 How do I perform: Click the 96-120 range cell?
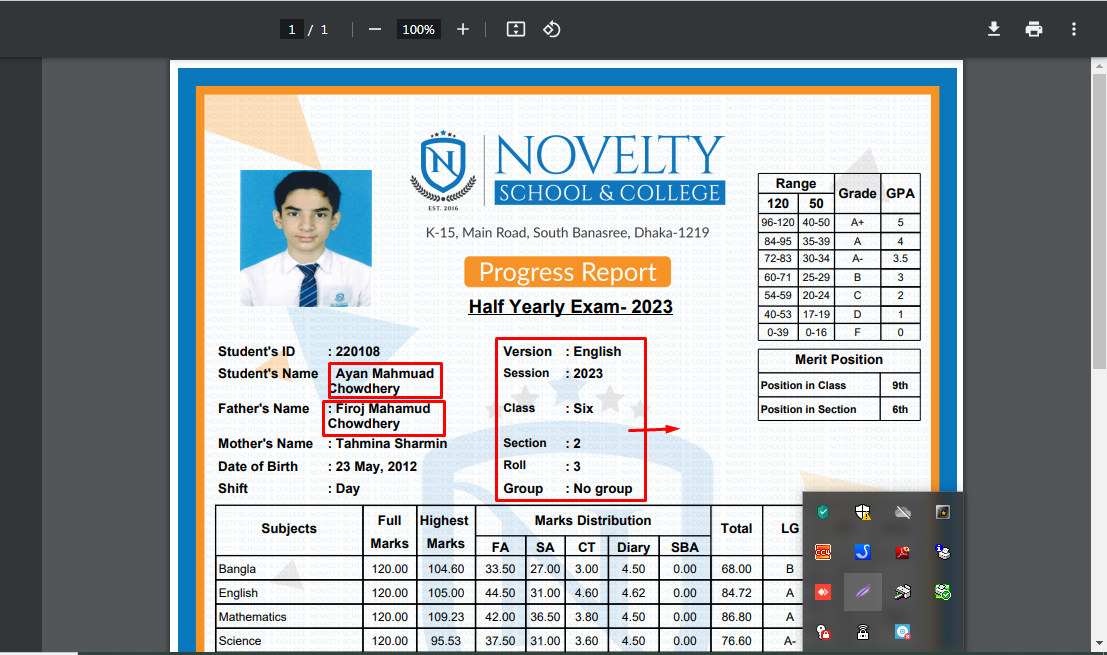pyautogui.click(x=778, y=222)
